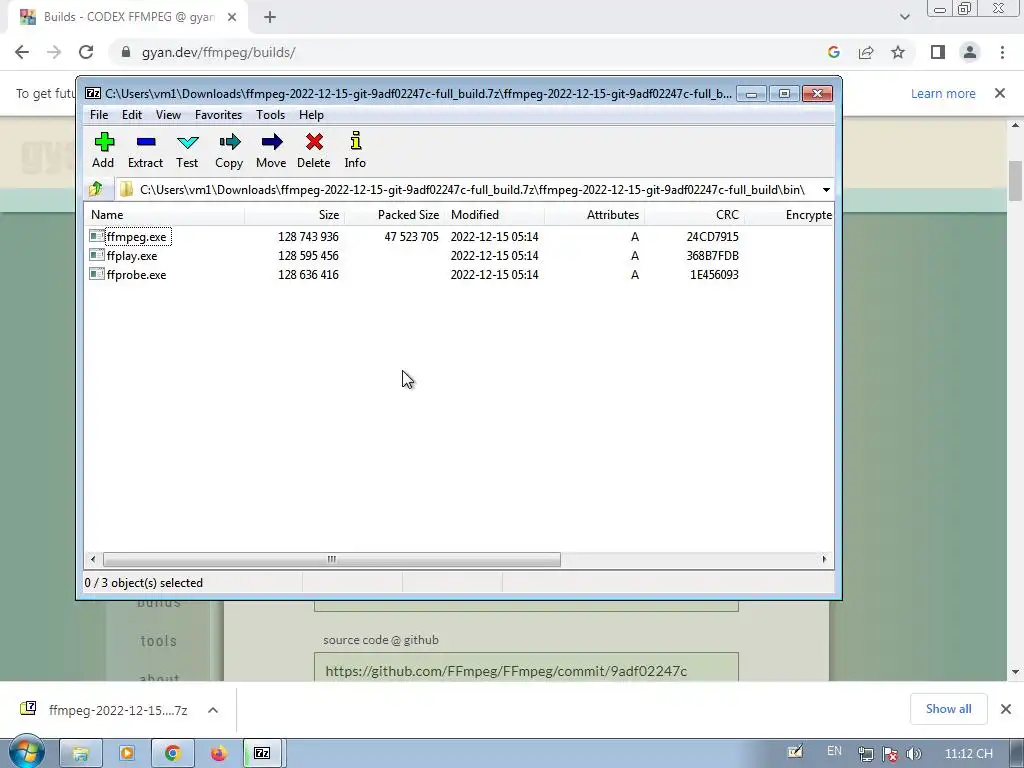This screenshot has width=1024, height=768.
Task: Select the ffplay.exe file name
Action: click(x=132, y=255)
